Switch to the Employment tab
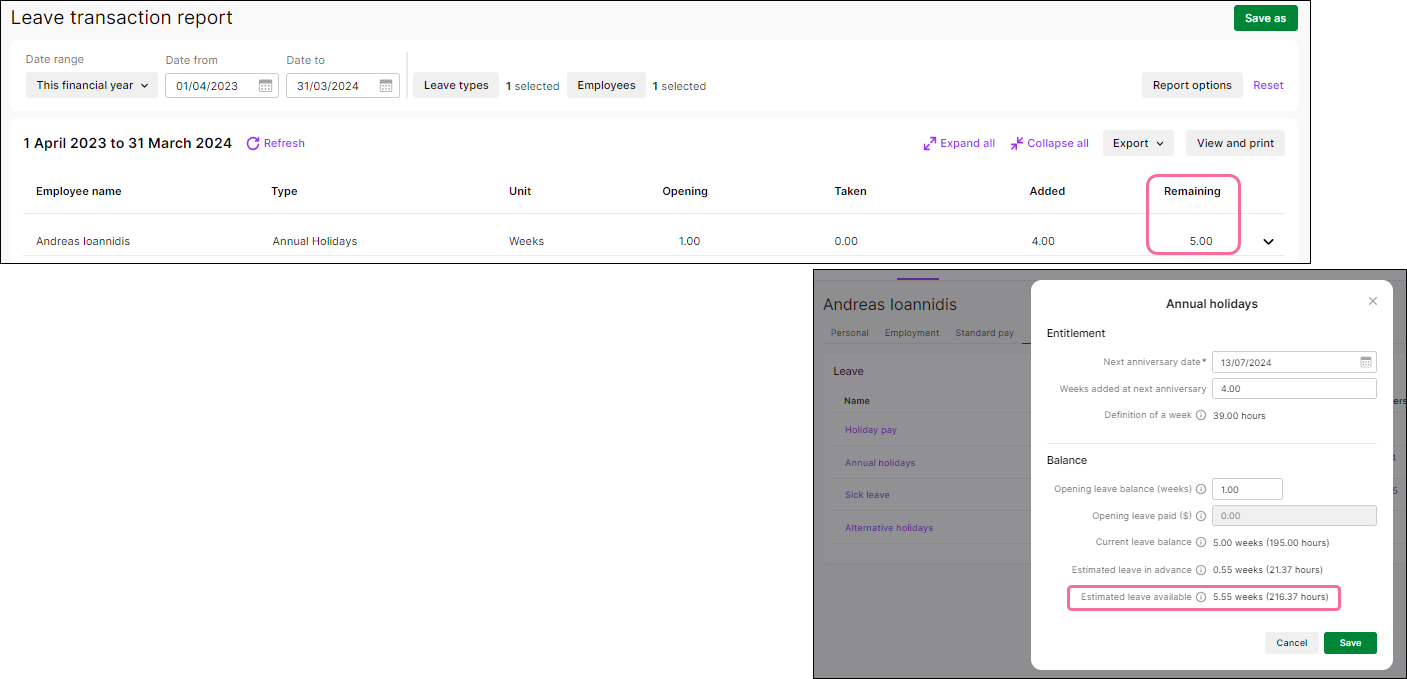 pyautogui.click(x=912, y=333)
